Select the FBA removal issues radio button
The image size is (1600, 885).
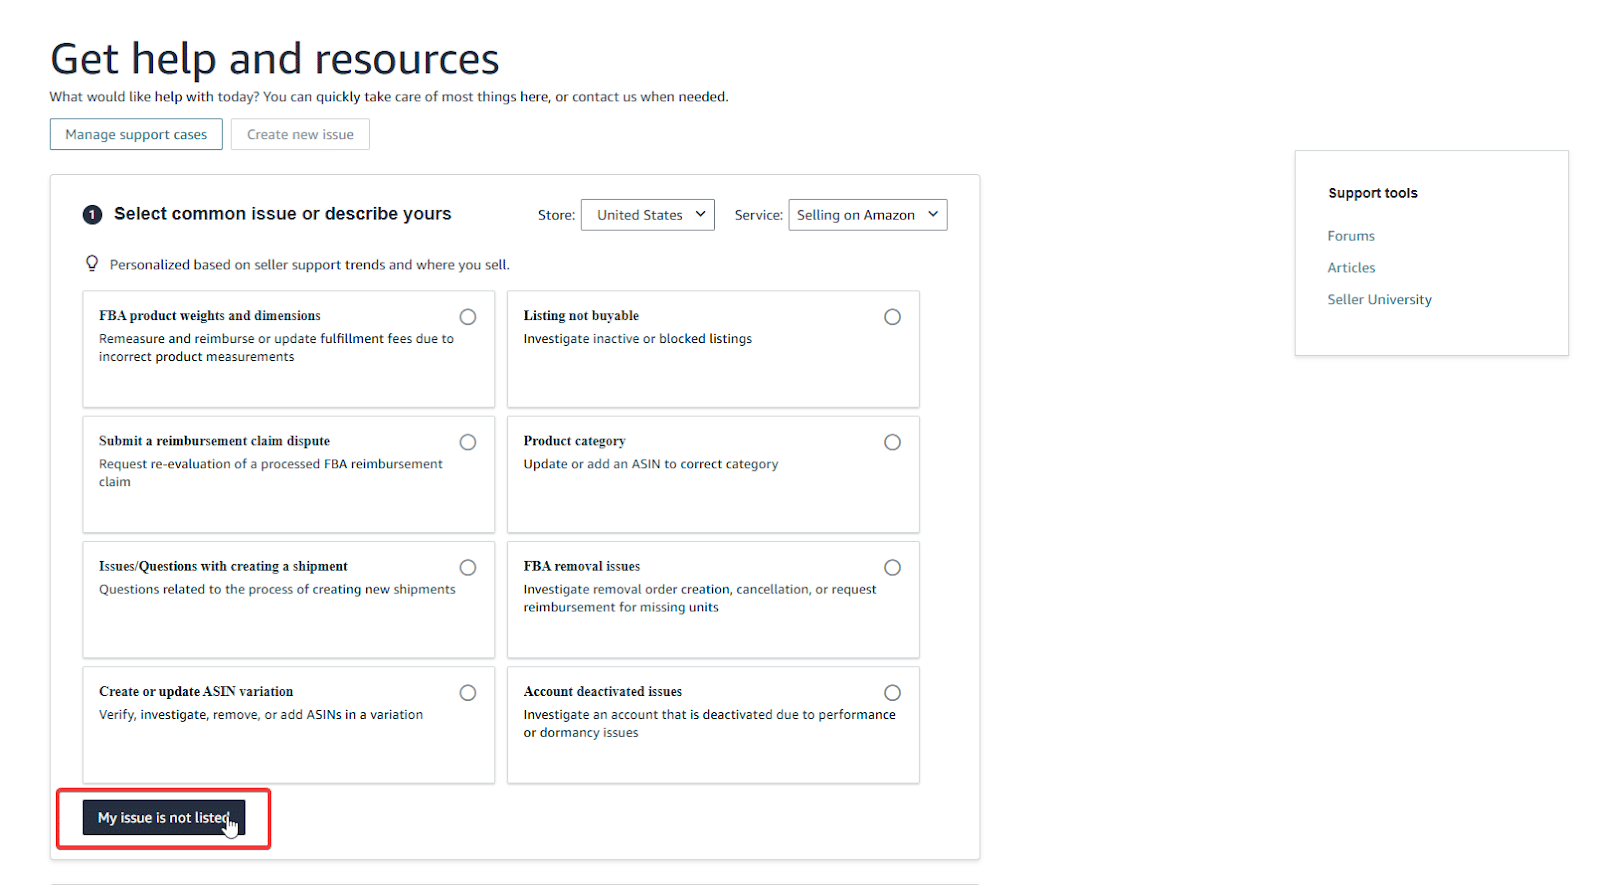point(892,568)
